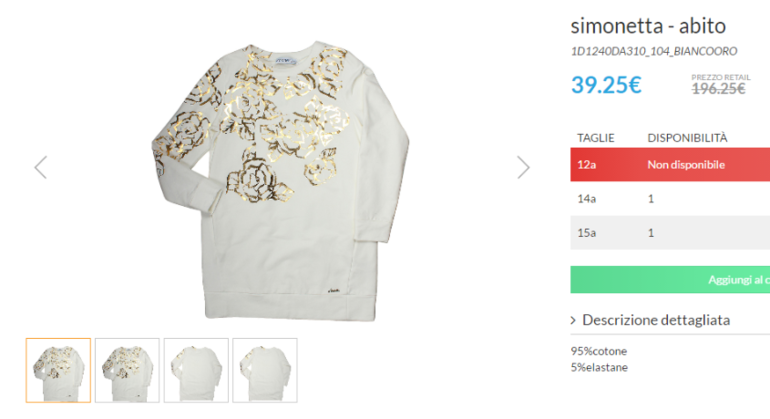This screenshot has width=770, height=419.
Task: Go to the previous product image arrow
Action: pyautogui.click(x=40, y=167)
